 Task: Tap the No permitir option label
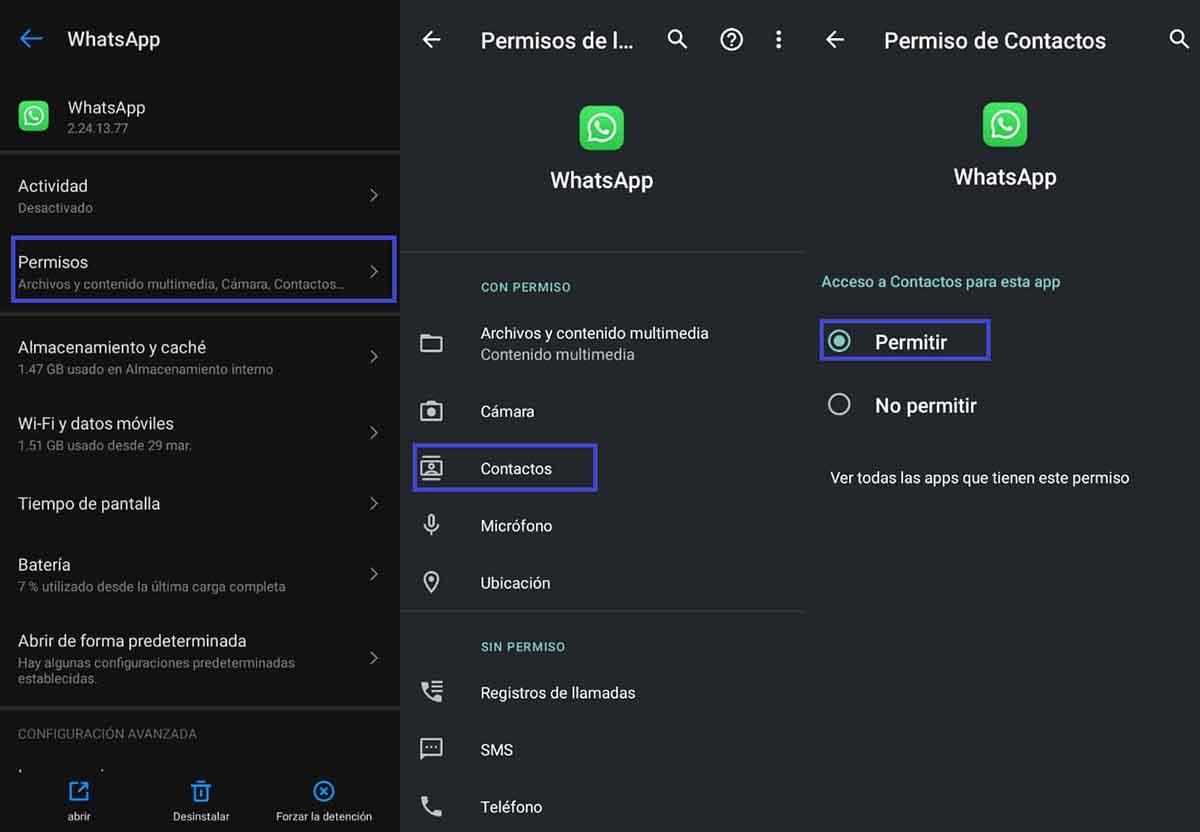pos(926,405)
